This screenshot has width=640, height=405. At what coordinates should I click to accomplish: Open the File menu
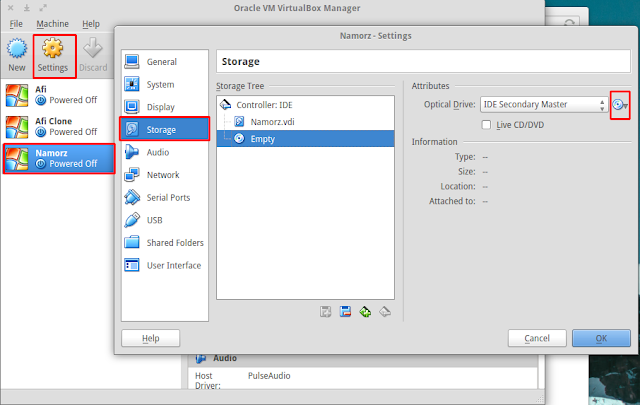(16, 24)
